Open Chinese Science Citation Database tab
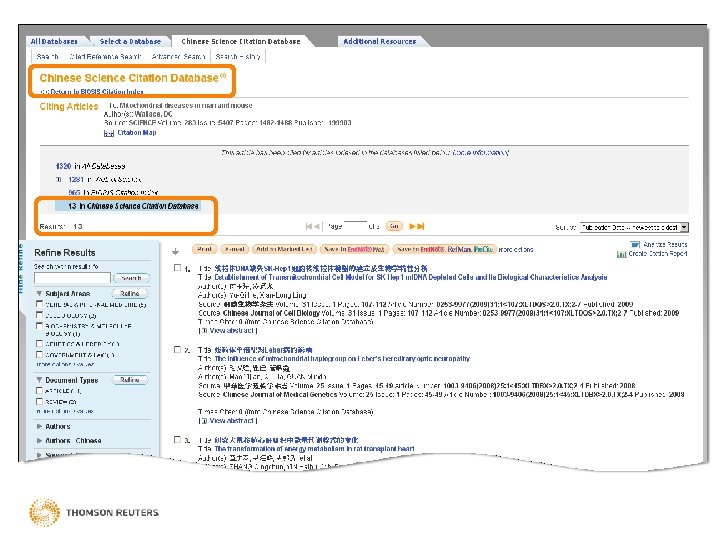 pyautogui.click(x=241, y=41)
